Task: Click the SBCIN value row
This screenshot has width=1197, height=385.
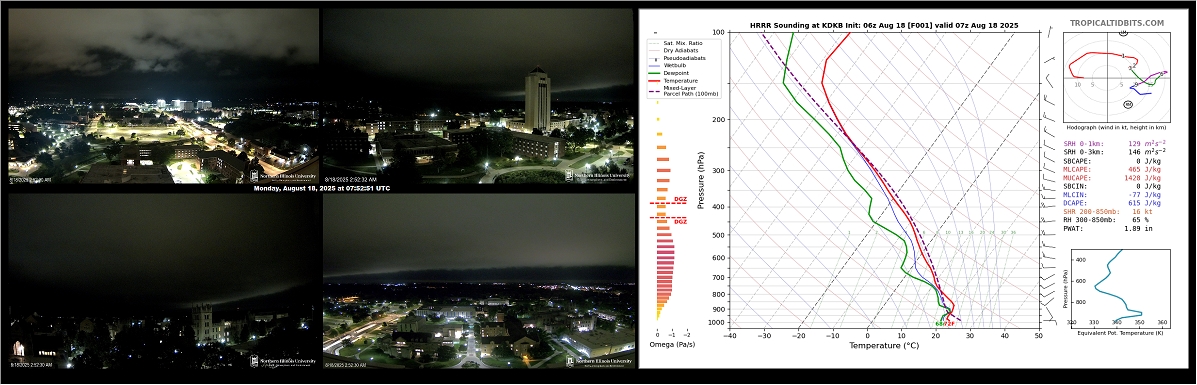Action: click(x=1113, y=186)
